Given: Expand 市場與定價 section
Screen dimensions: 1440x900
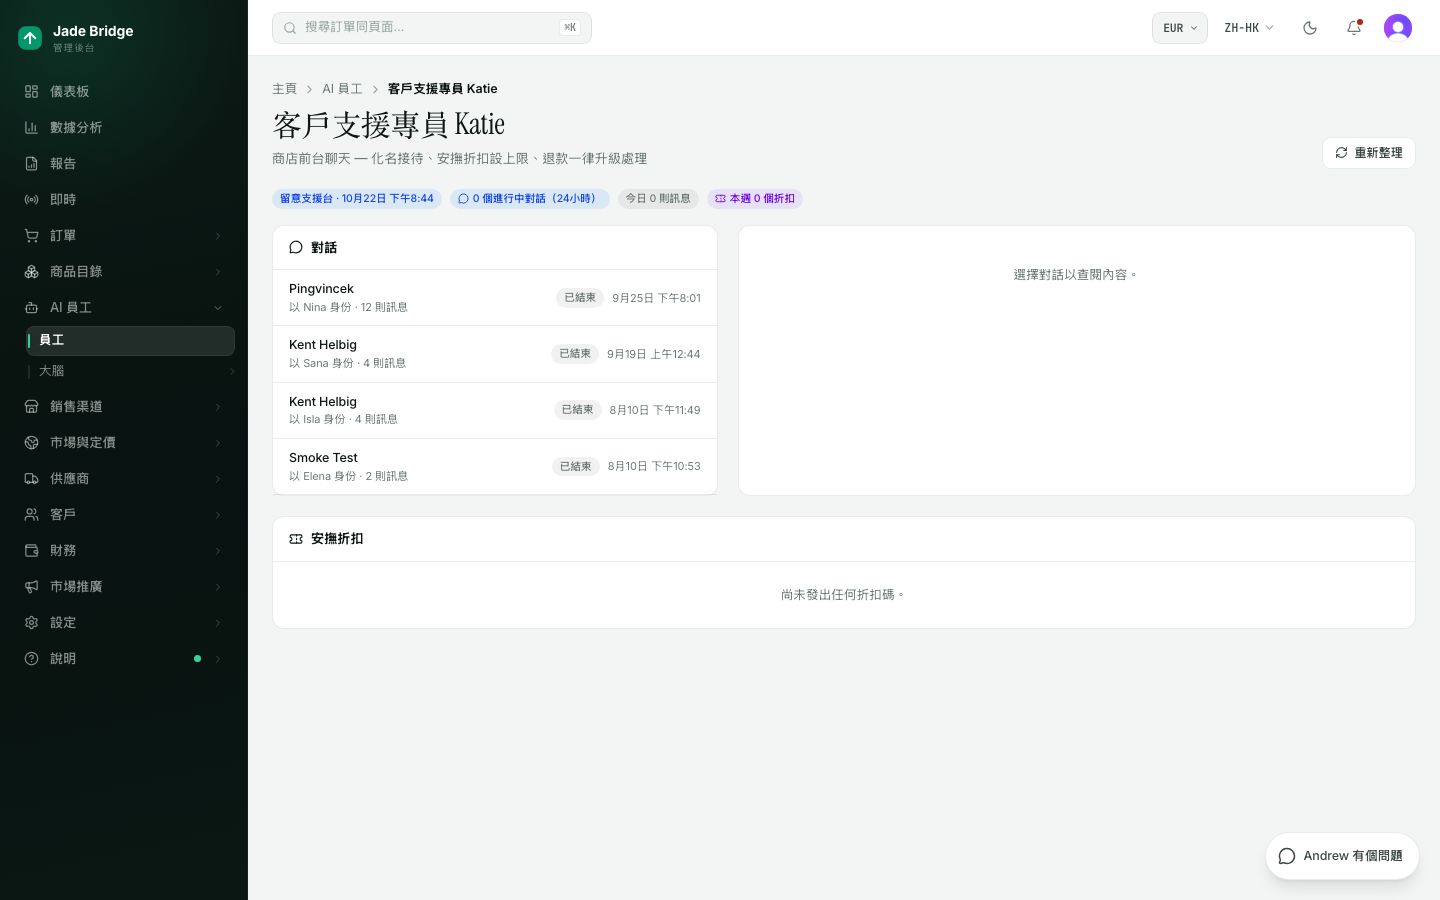Looking at the screenshot, I should [124, 442].
